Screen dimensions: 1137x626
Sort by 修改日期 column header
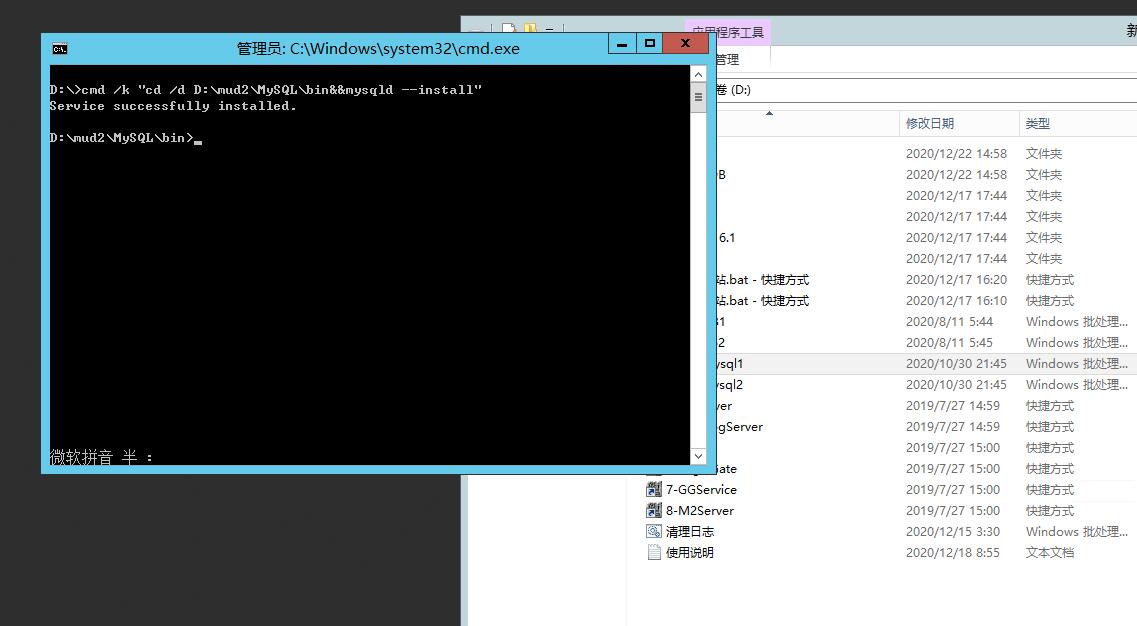click(930, 124)
